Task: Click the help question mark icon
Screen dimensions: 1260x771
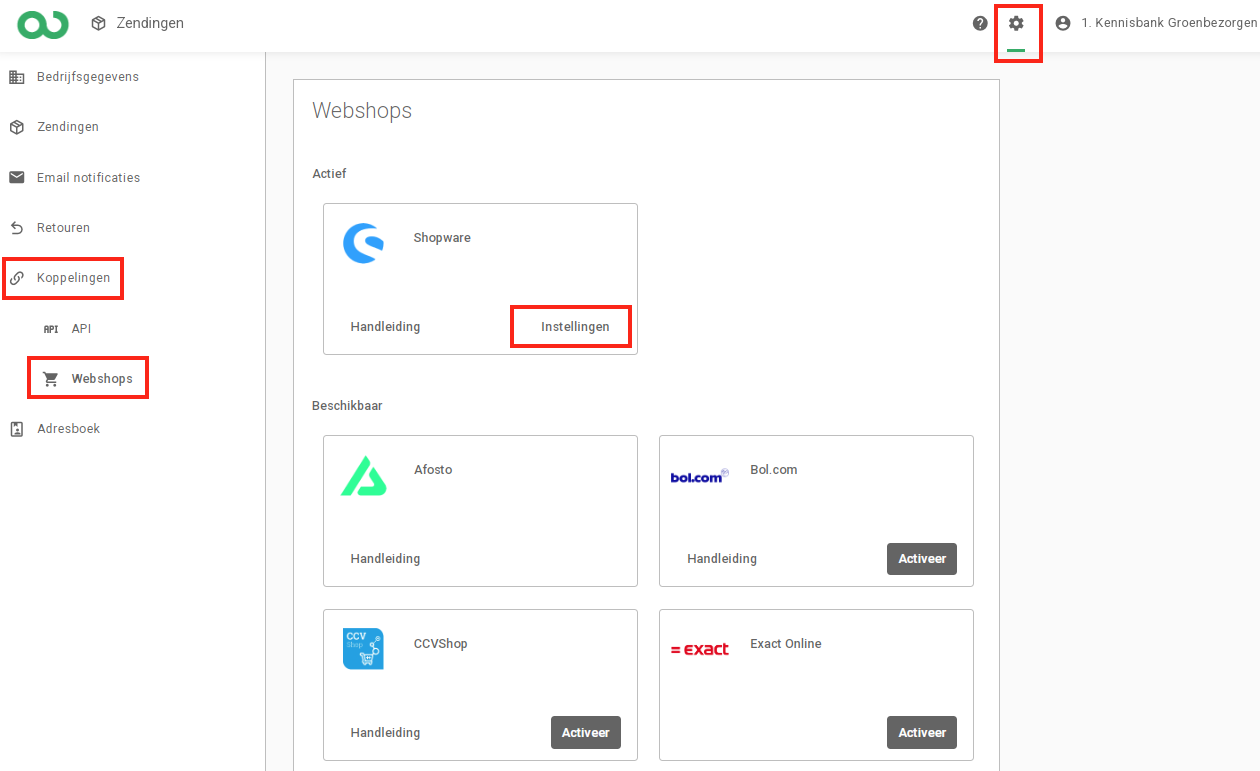Action: click(980, 23)
